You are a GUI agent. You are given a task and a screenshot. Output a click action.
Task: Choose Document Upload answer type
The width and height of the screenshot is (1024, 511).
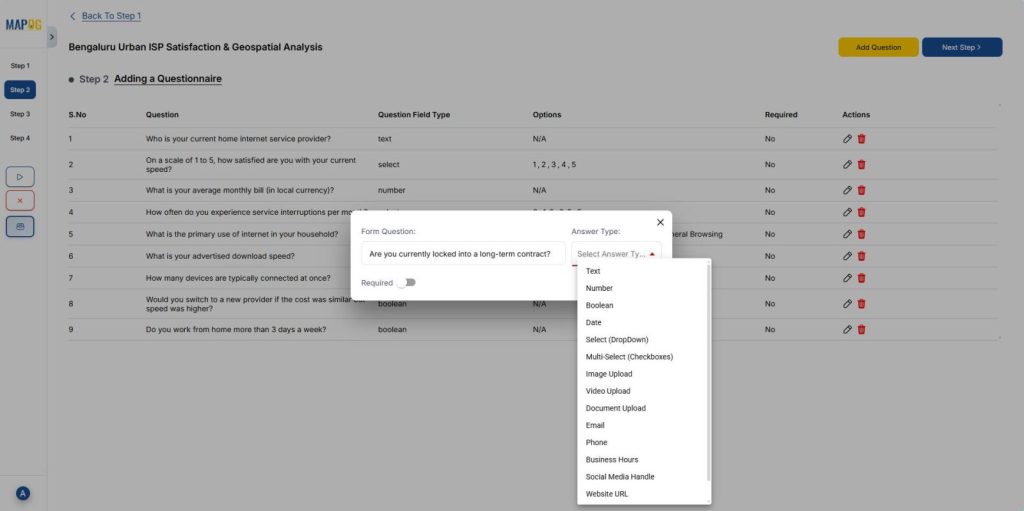coord(643,408)
